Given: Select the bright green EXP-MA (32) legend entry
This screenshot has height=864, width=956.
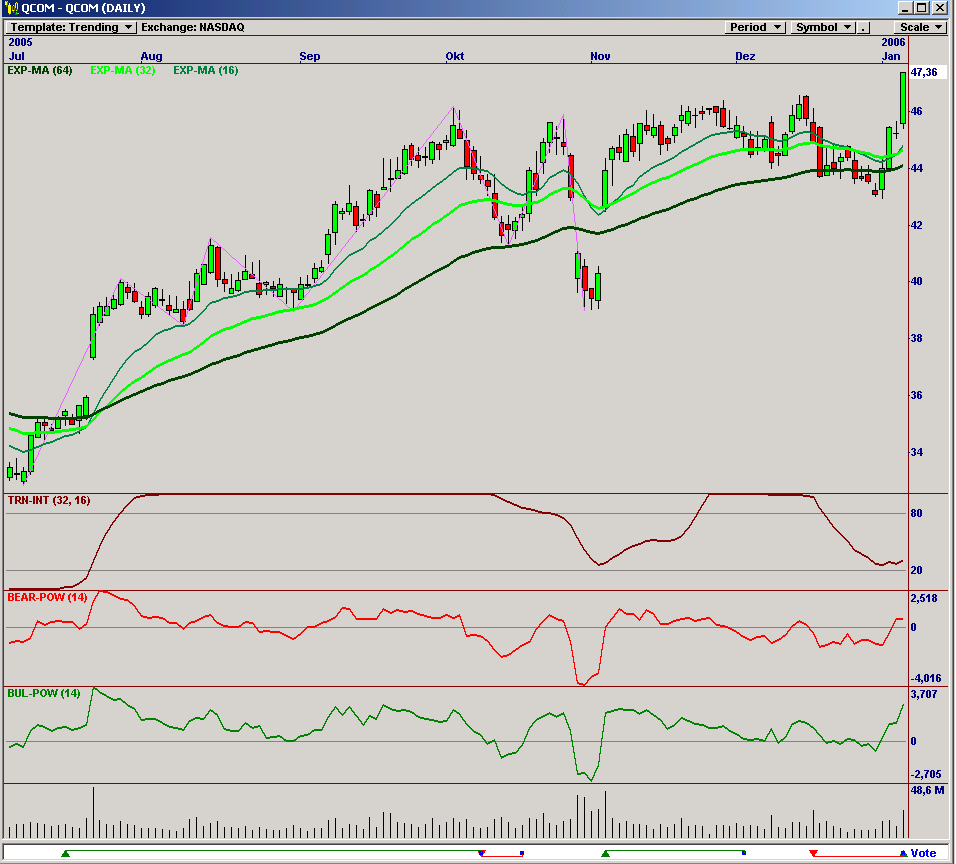Looking at the screenshot, I should (x=122, y=72).
